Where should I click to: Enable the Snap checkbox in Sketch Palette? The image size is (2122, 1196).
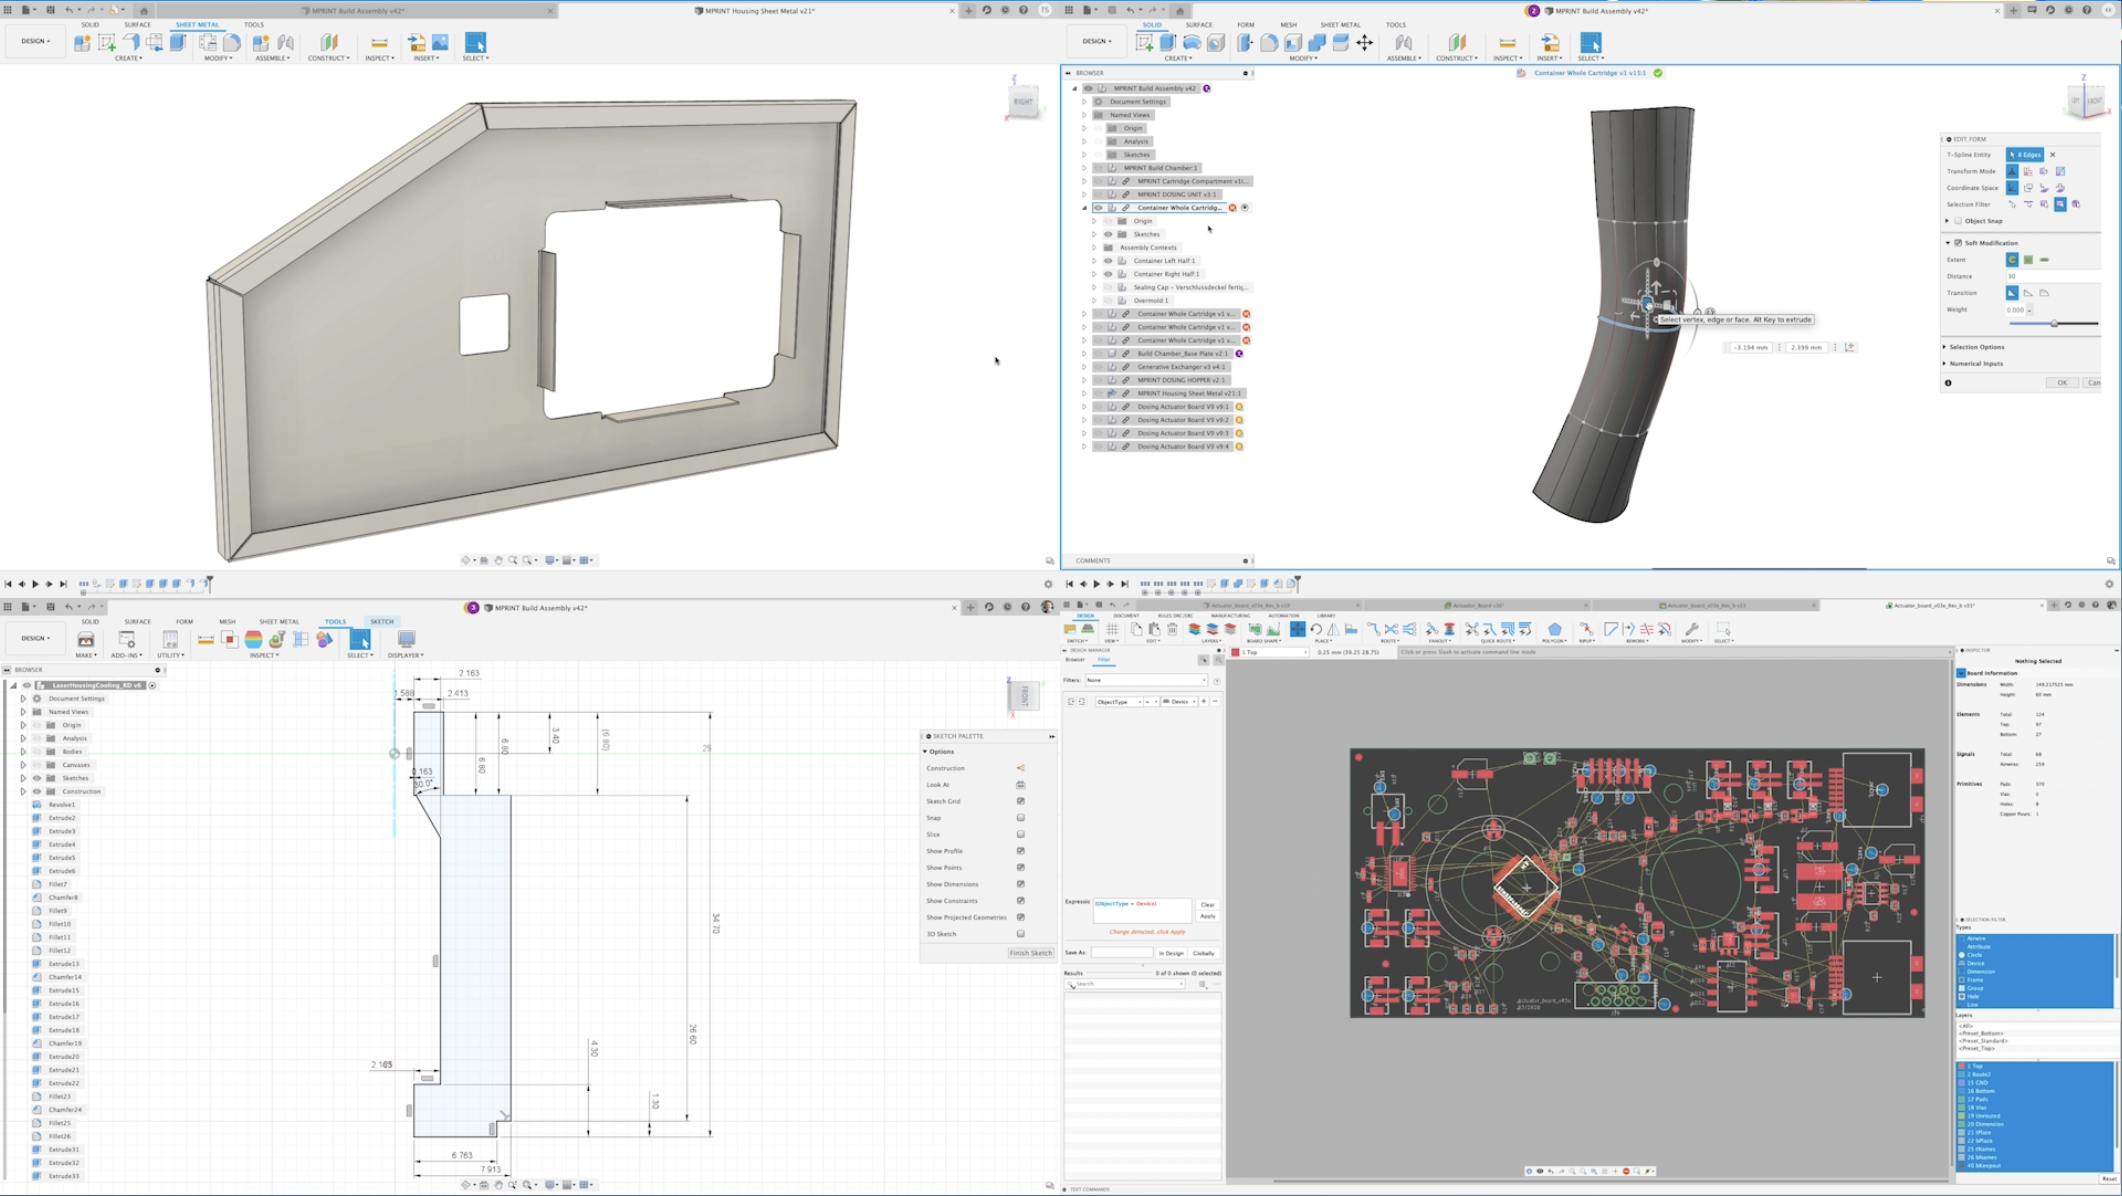point(1020,818)
